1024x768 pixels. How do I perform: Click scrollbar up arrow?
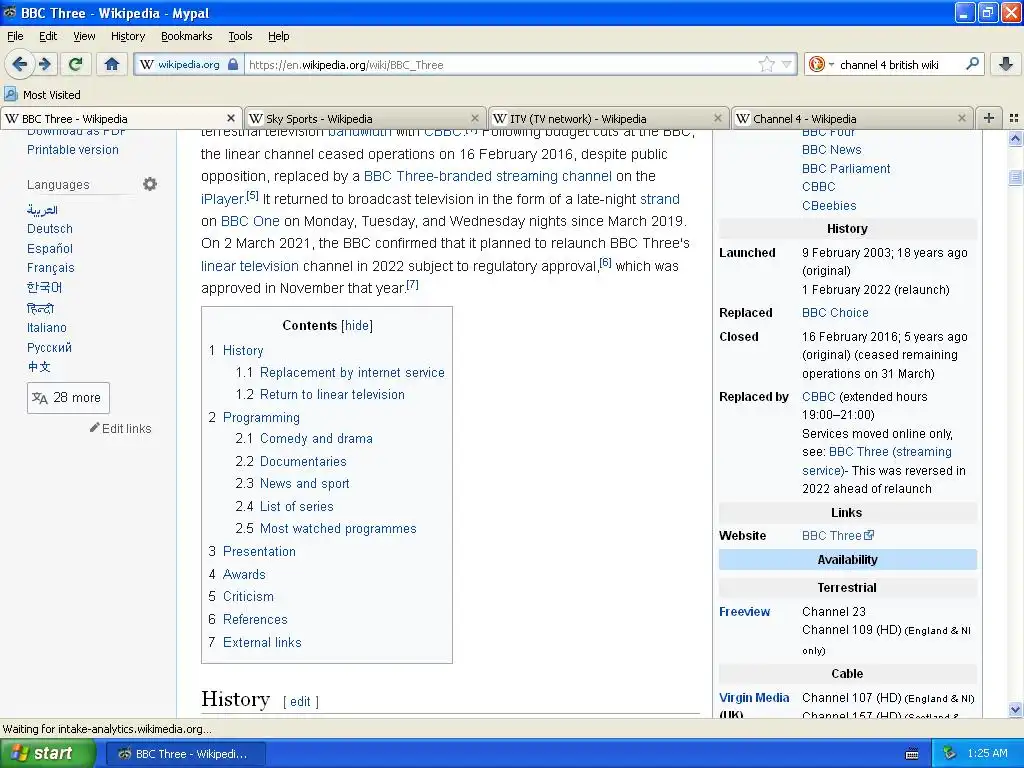click(x=1015, y=138)
